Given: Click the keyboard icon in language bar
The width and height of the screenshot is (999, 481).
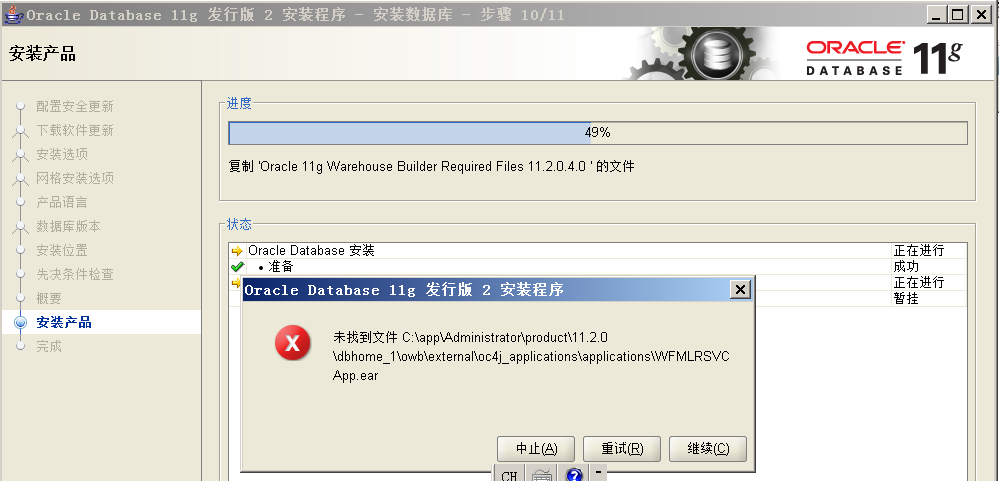Looking at the screenshot, I should pos(542,475).
